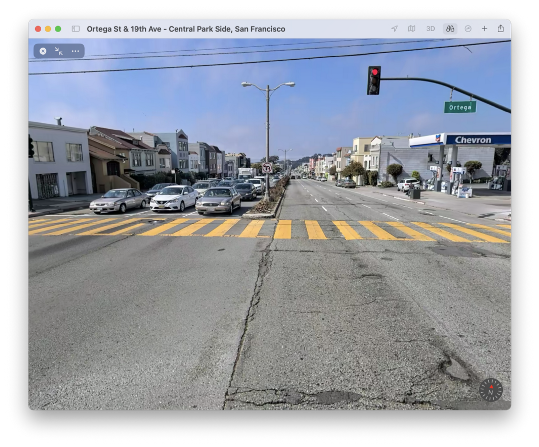539x447 pixels.
Task: Click the green Ortega street sign
Action: tap(460, 107)
